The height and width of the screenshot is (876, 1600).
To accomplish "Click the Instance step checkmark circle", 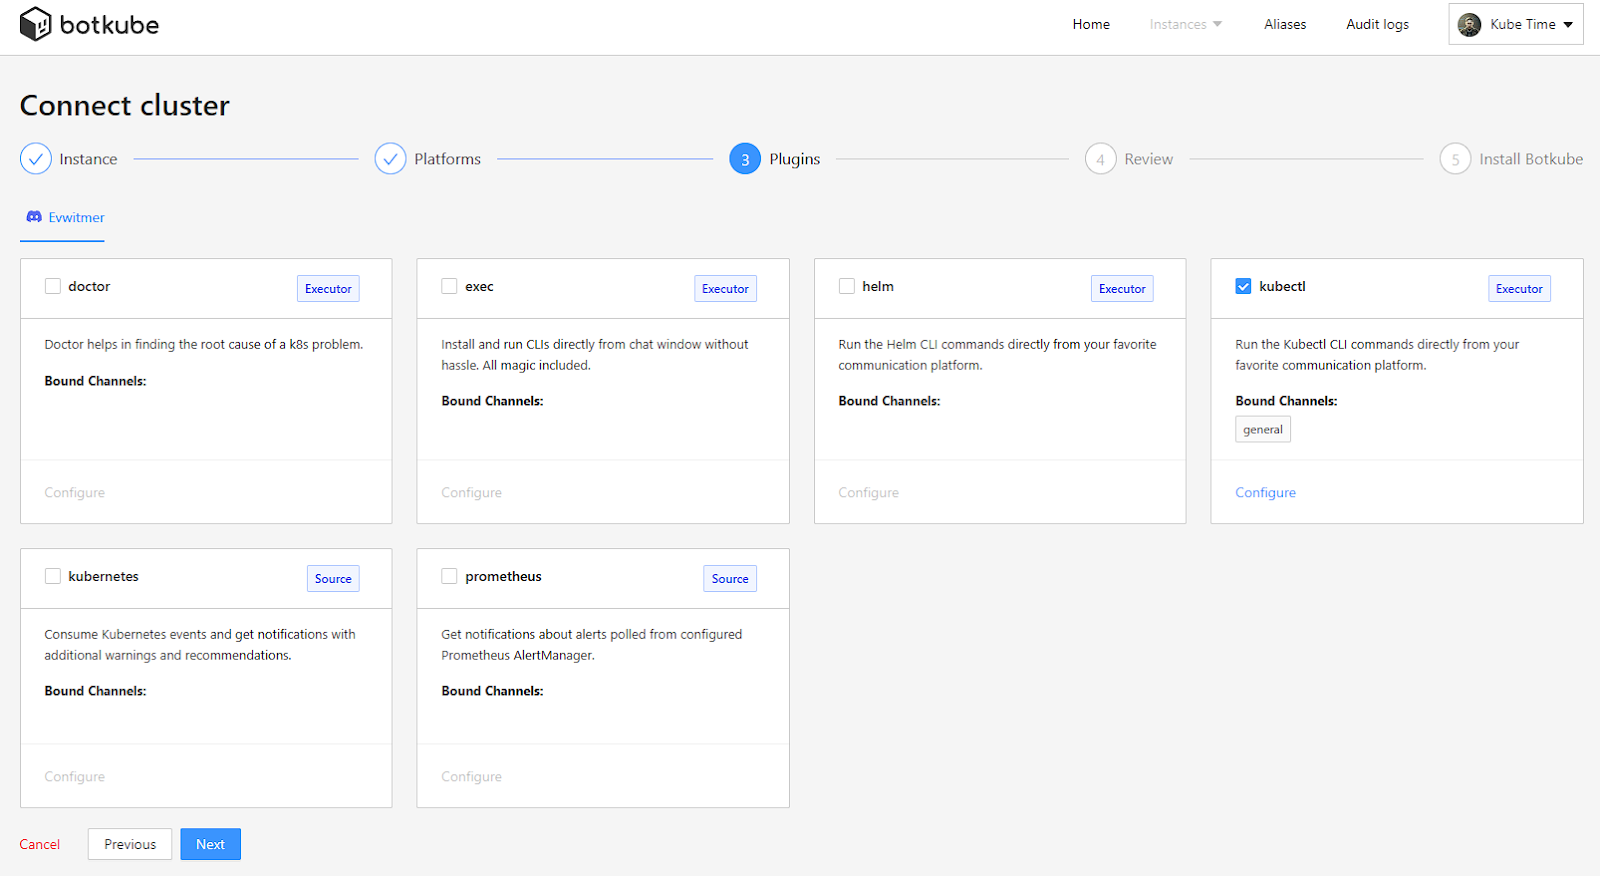I will pyautogui.click(x=36, y=159).
